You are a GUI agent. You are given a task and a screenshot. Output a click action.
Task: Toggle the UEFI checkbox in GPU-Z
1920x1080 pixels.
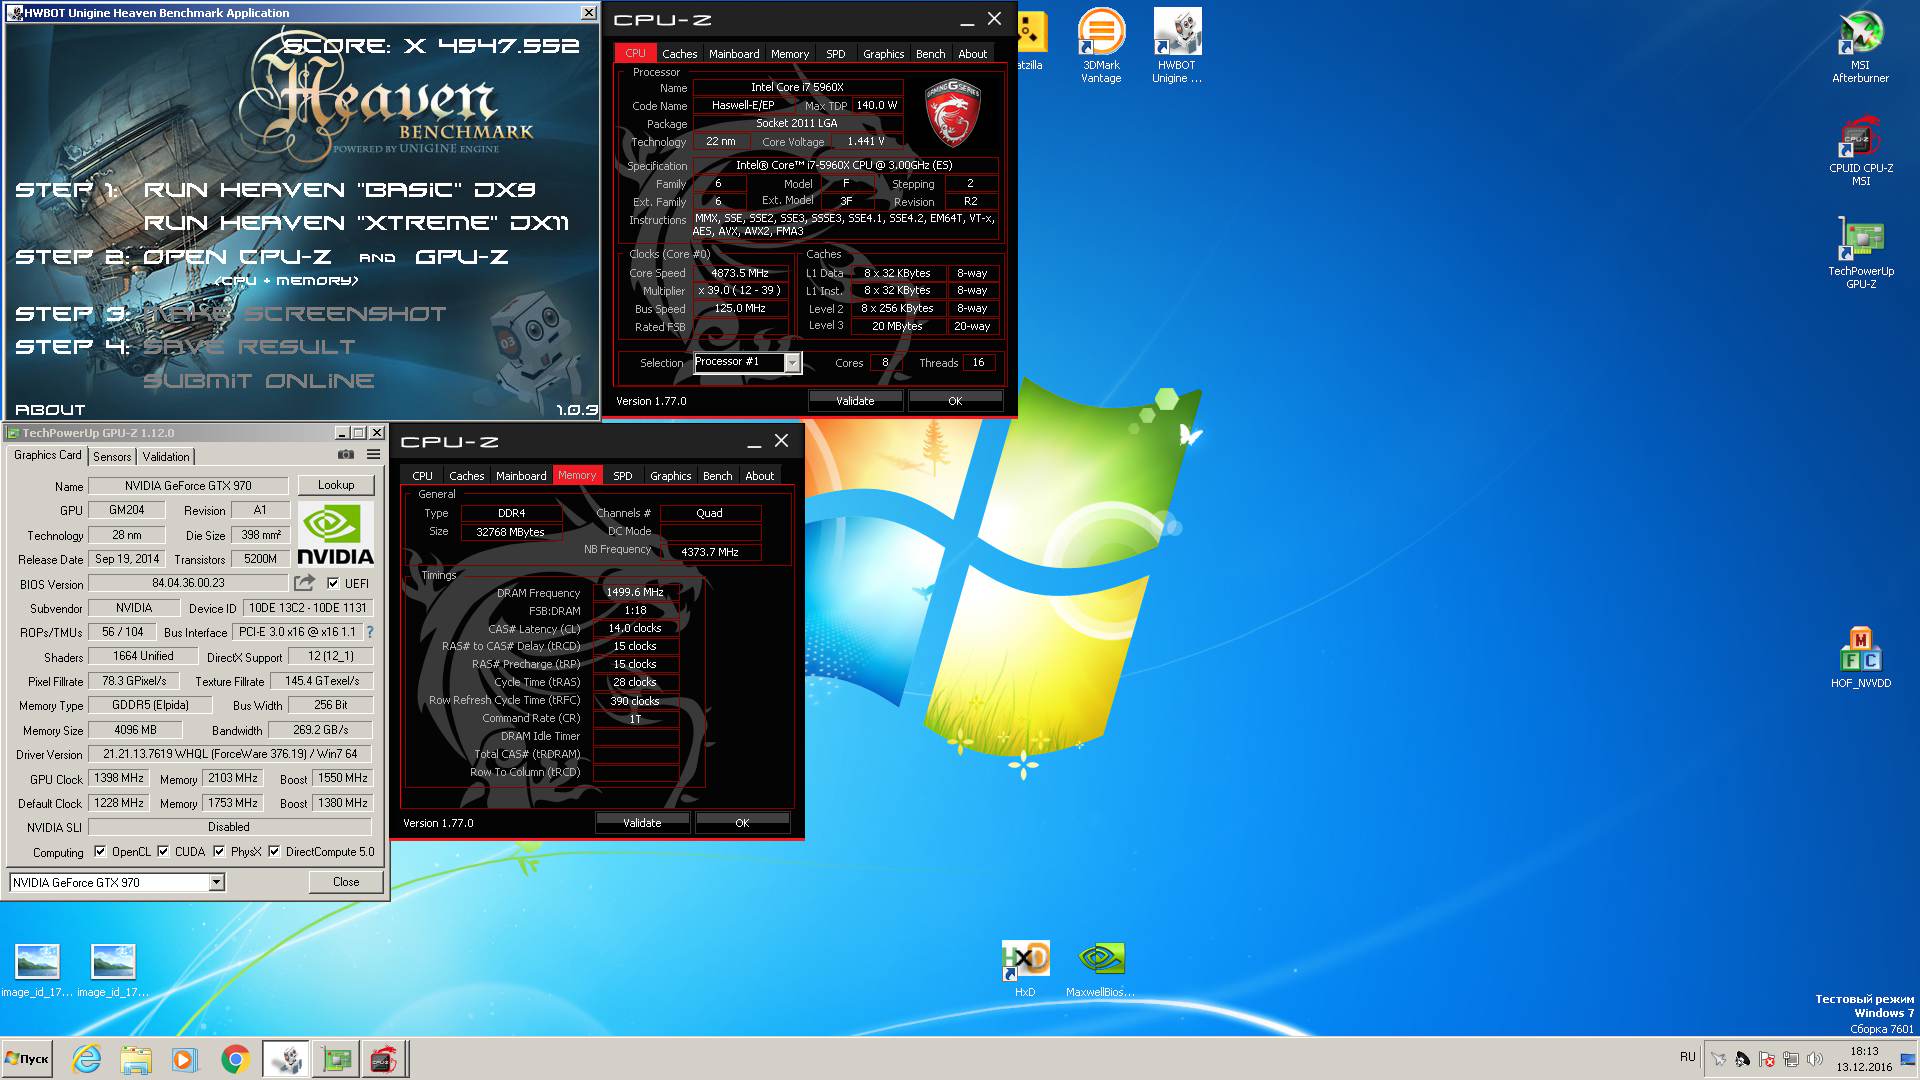tap(333, 584)
